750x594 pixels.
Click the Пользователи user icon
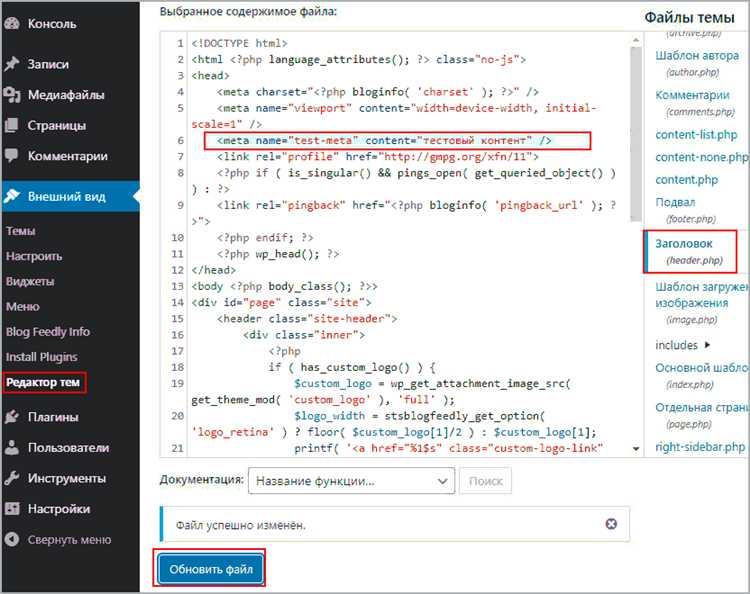[11, 447]
